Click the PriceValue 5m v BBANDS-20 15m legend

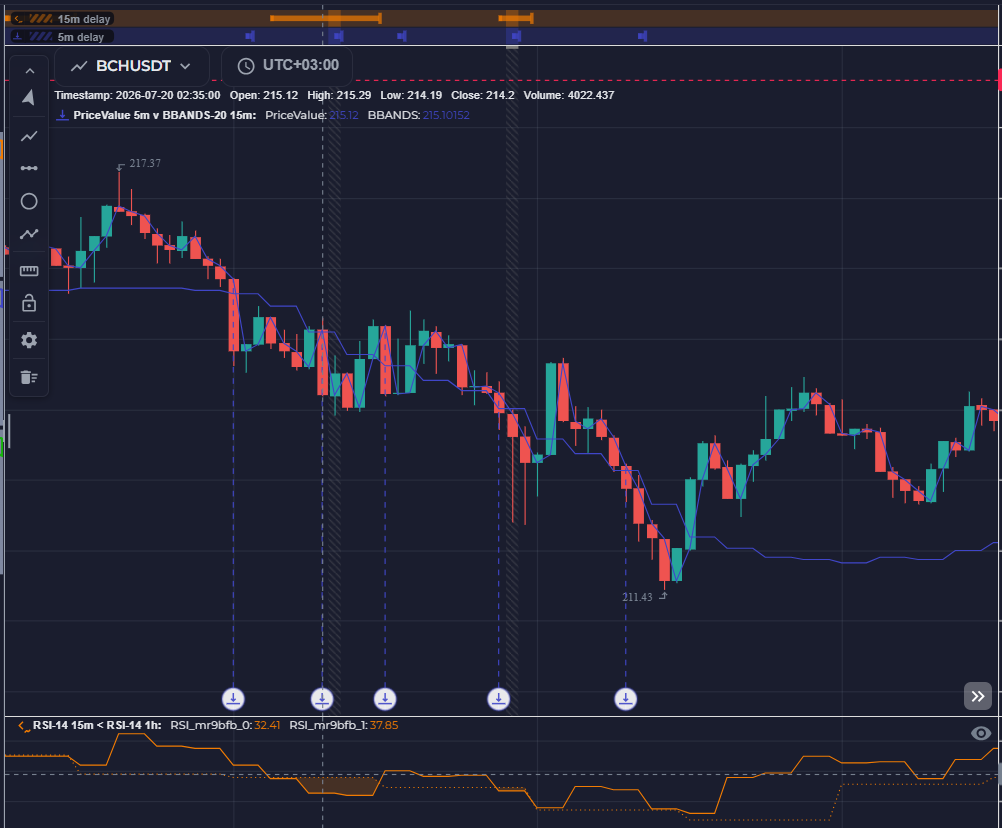[164, 115]
